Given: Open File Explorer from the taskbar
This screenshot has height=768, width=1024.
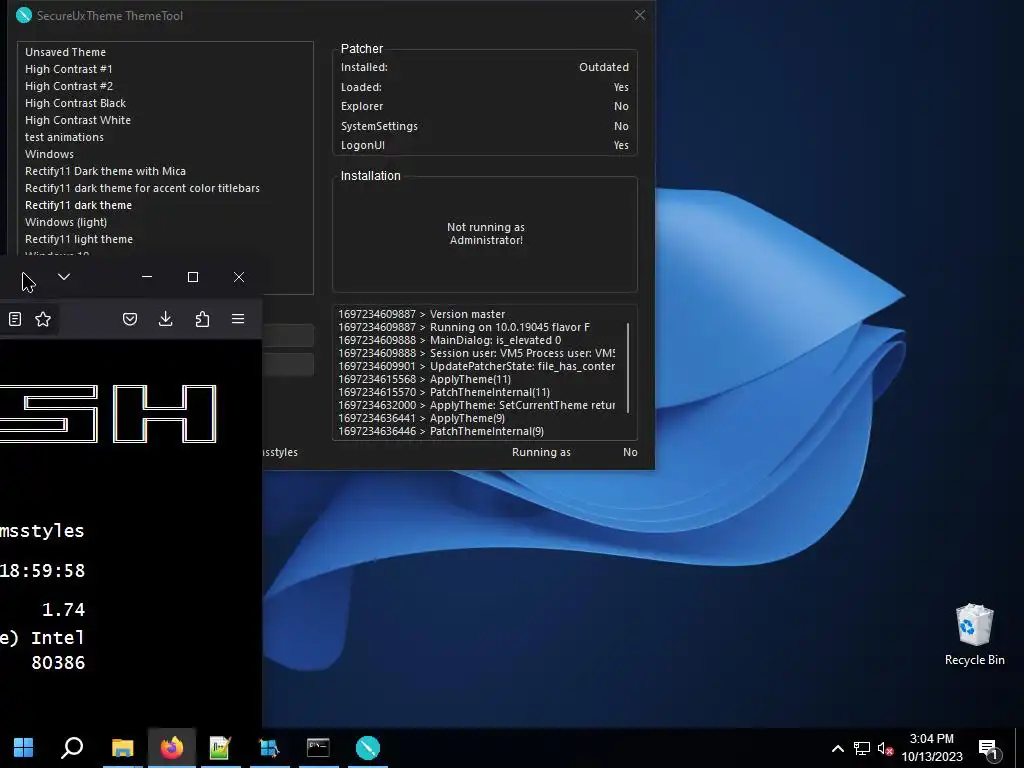Looking at the screenshot, I should pos(122,748).
